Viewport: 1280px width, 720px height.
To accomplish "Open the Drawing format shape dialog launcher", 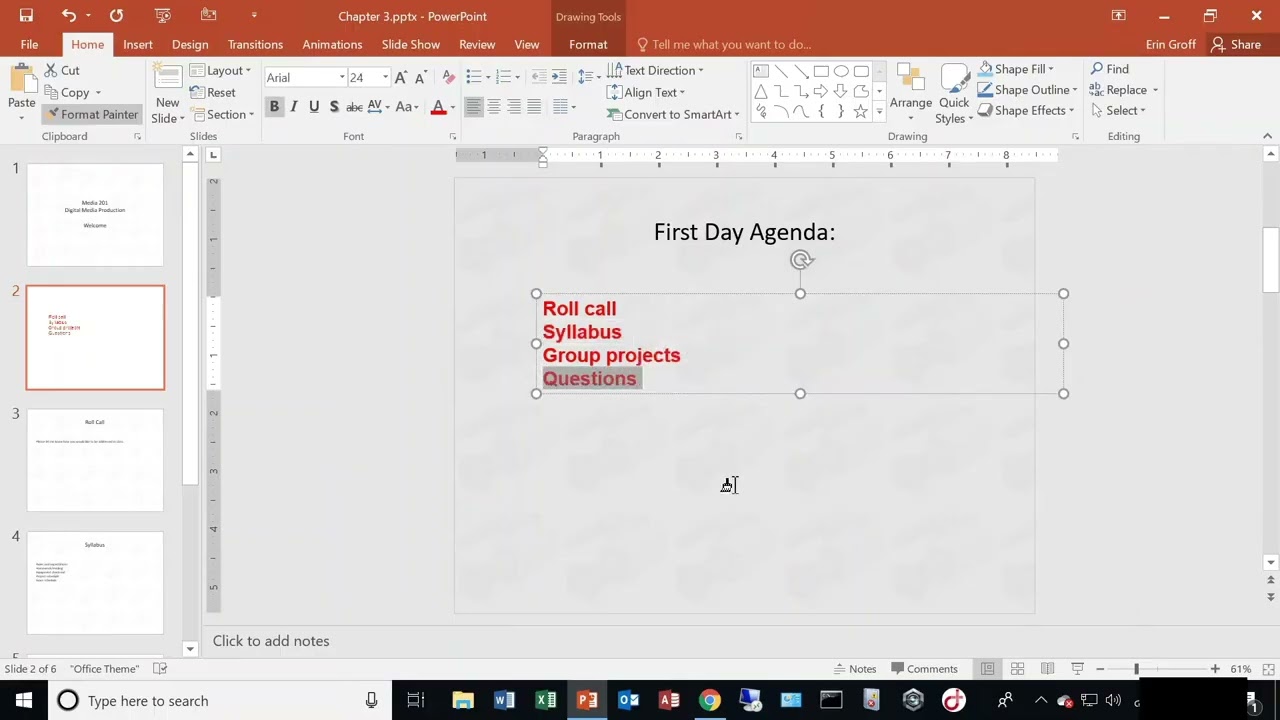I will [1076, 136].
